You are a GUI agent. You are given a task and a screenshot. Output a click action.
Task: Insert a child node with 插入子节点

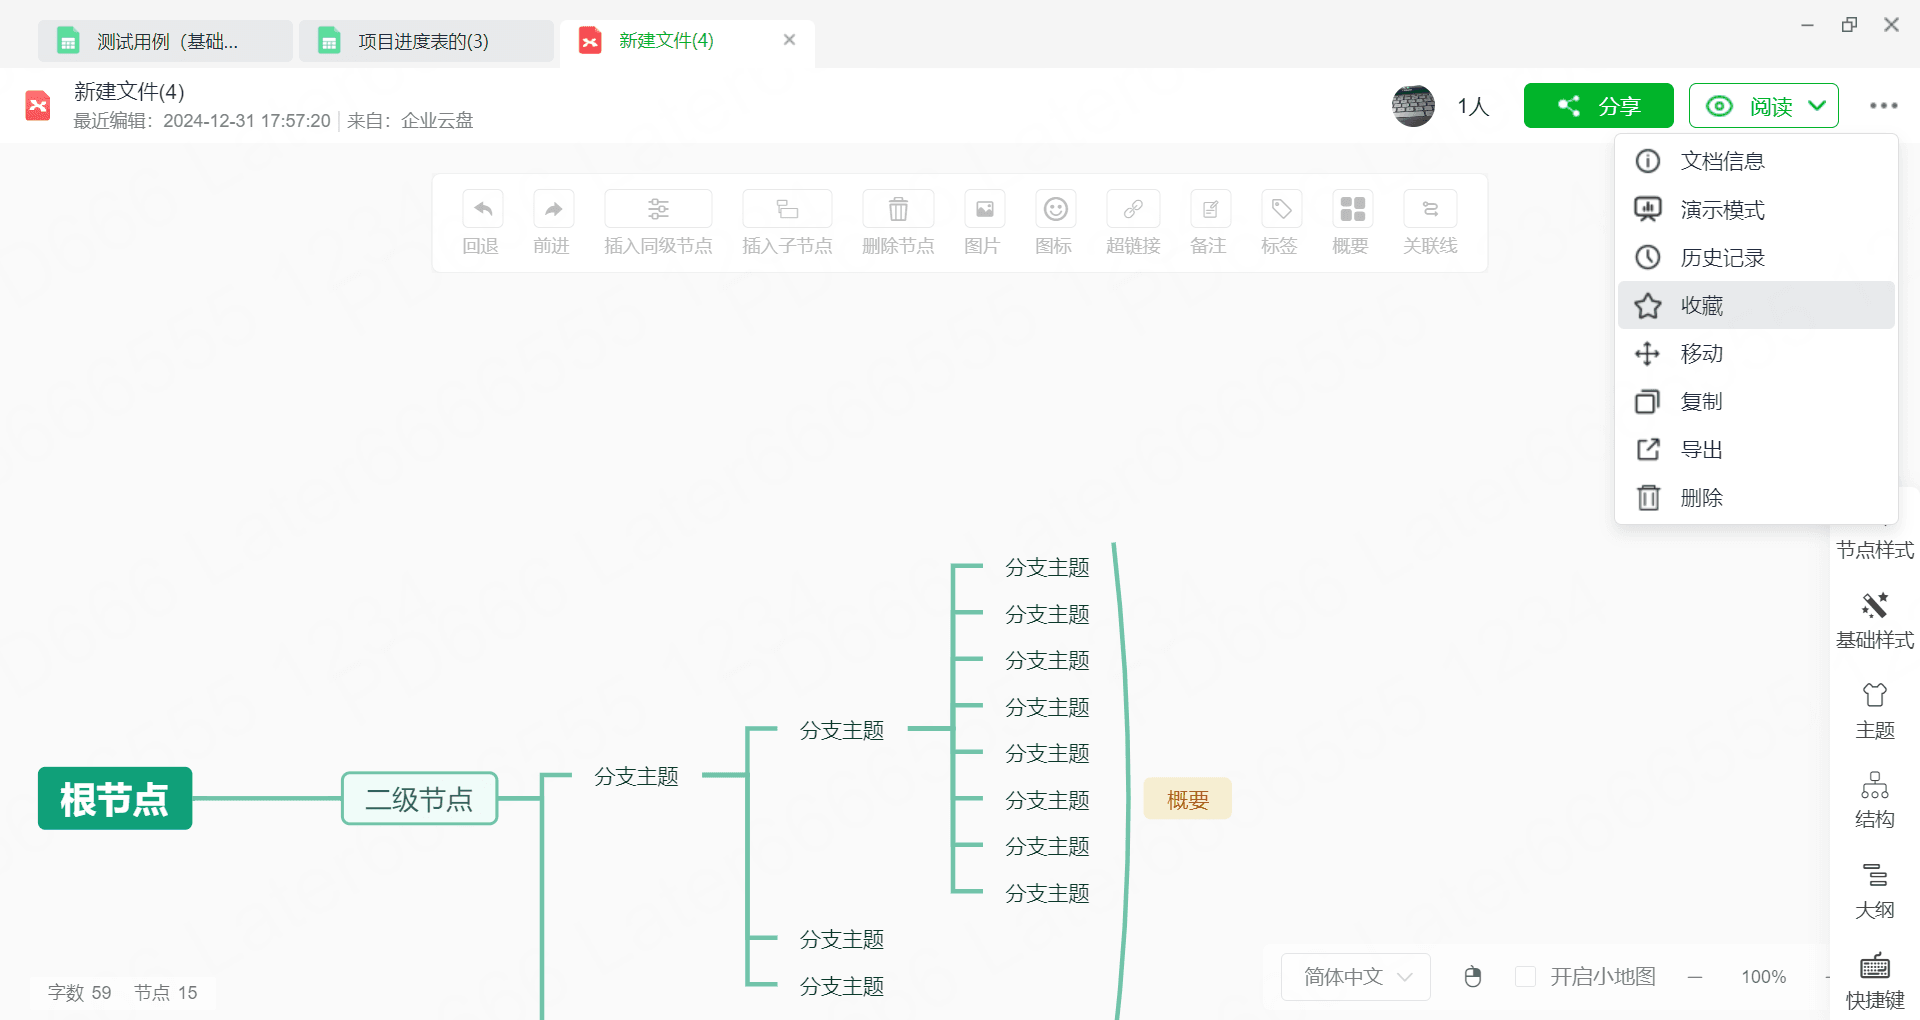787,209
